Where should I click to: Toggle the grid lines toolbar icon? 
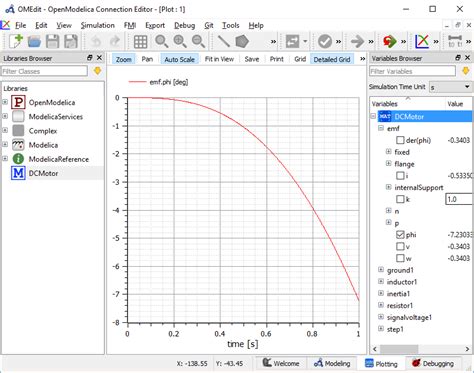tap(140, 42)
